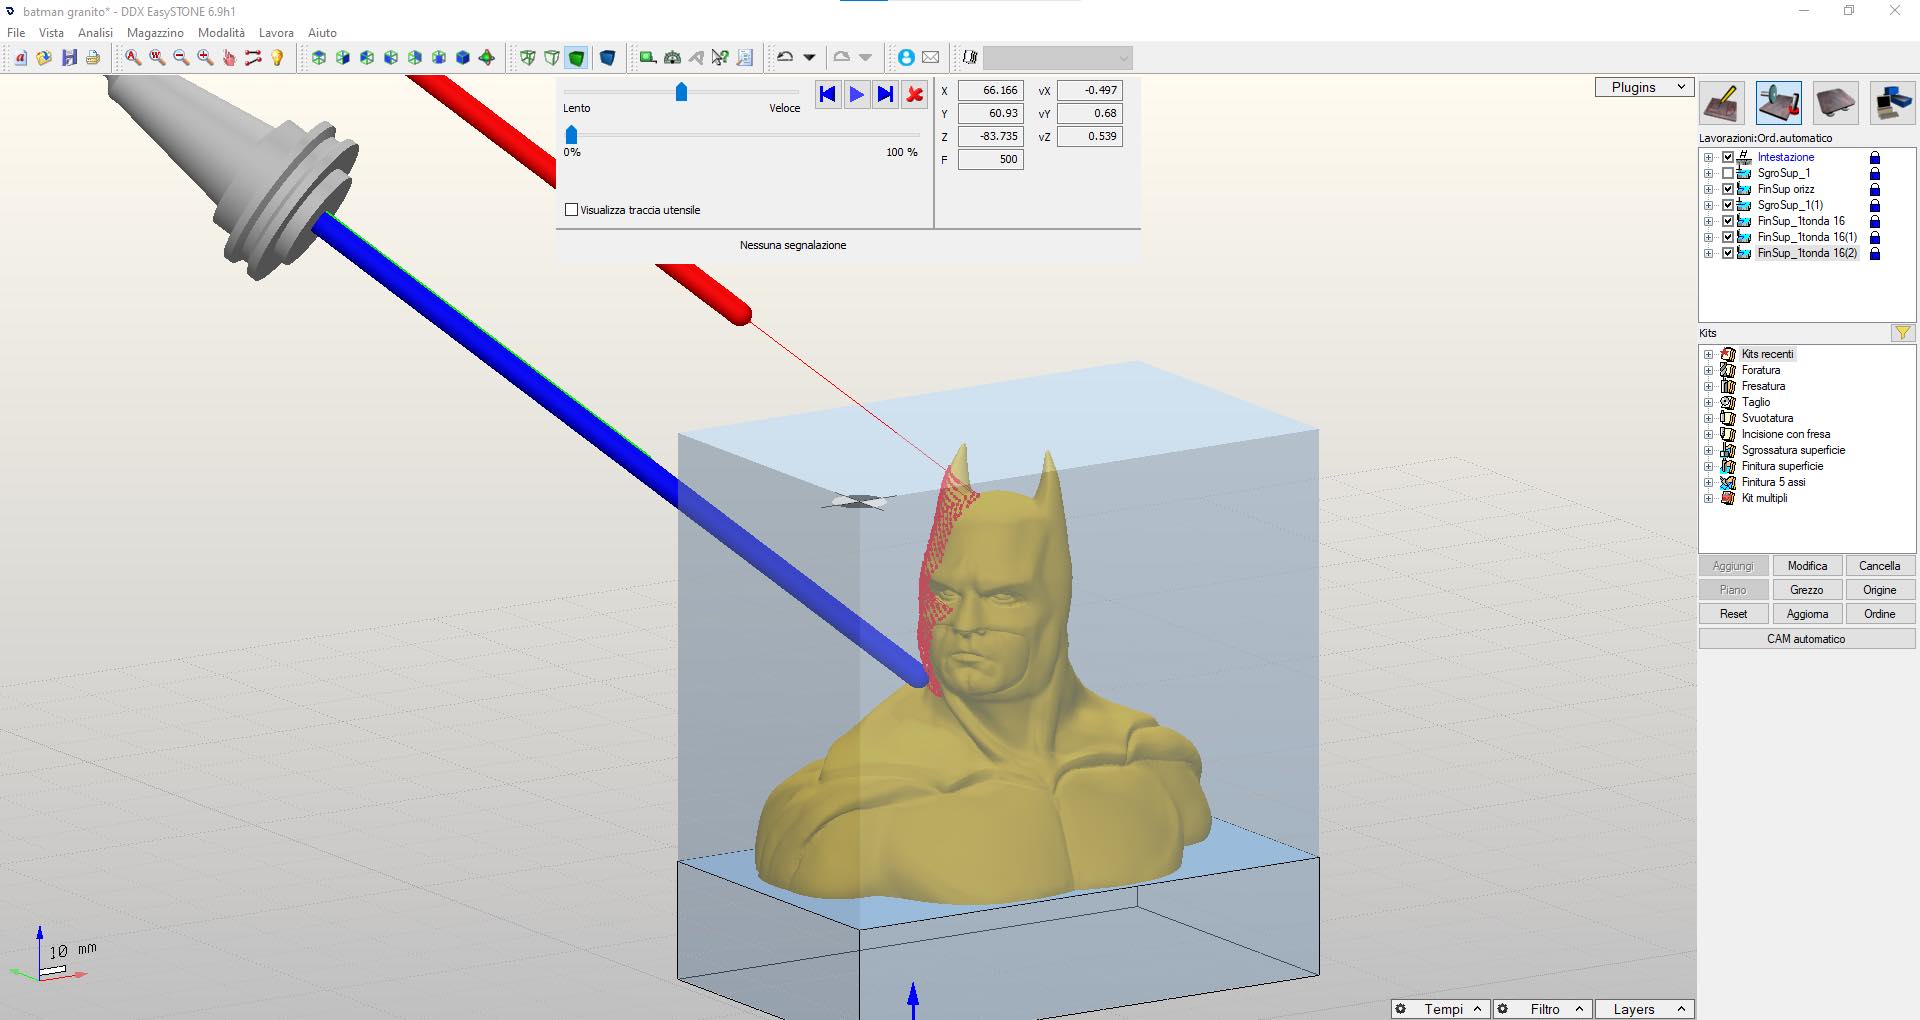Expand the Kits recenti node
The height and width of the screenshot is (1020, 1920).
tap(1709, 354)
